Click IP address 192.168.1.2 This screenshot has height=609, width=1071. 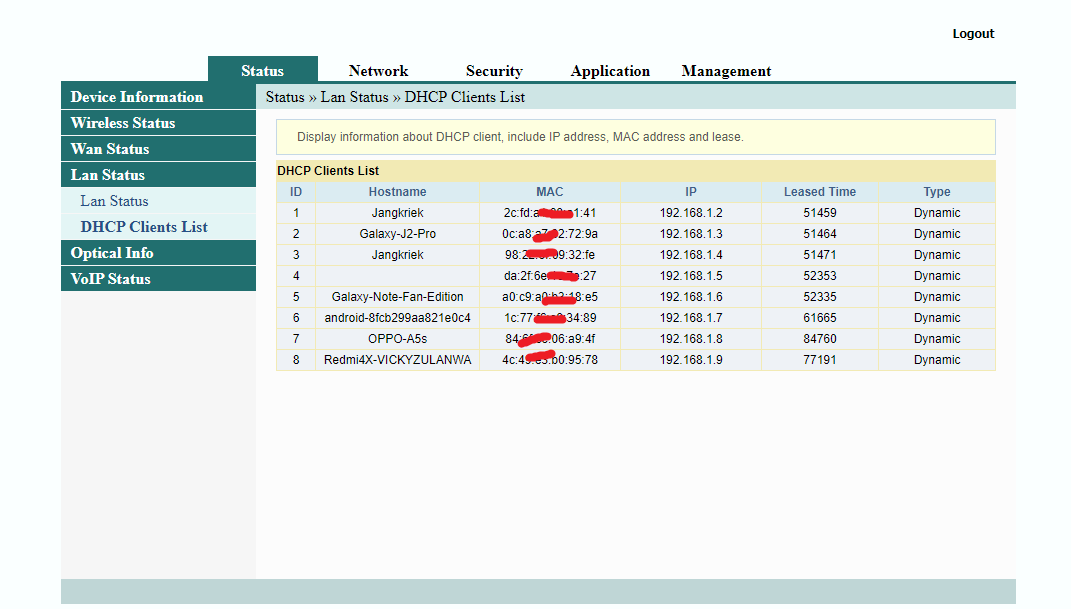coord(691,213)
